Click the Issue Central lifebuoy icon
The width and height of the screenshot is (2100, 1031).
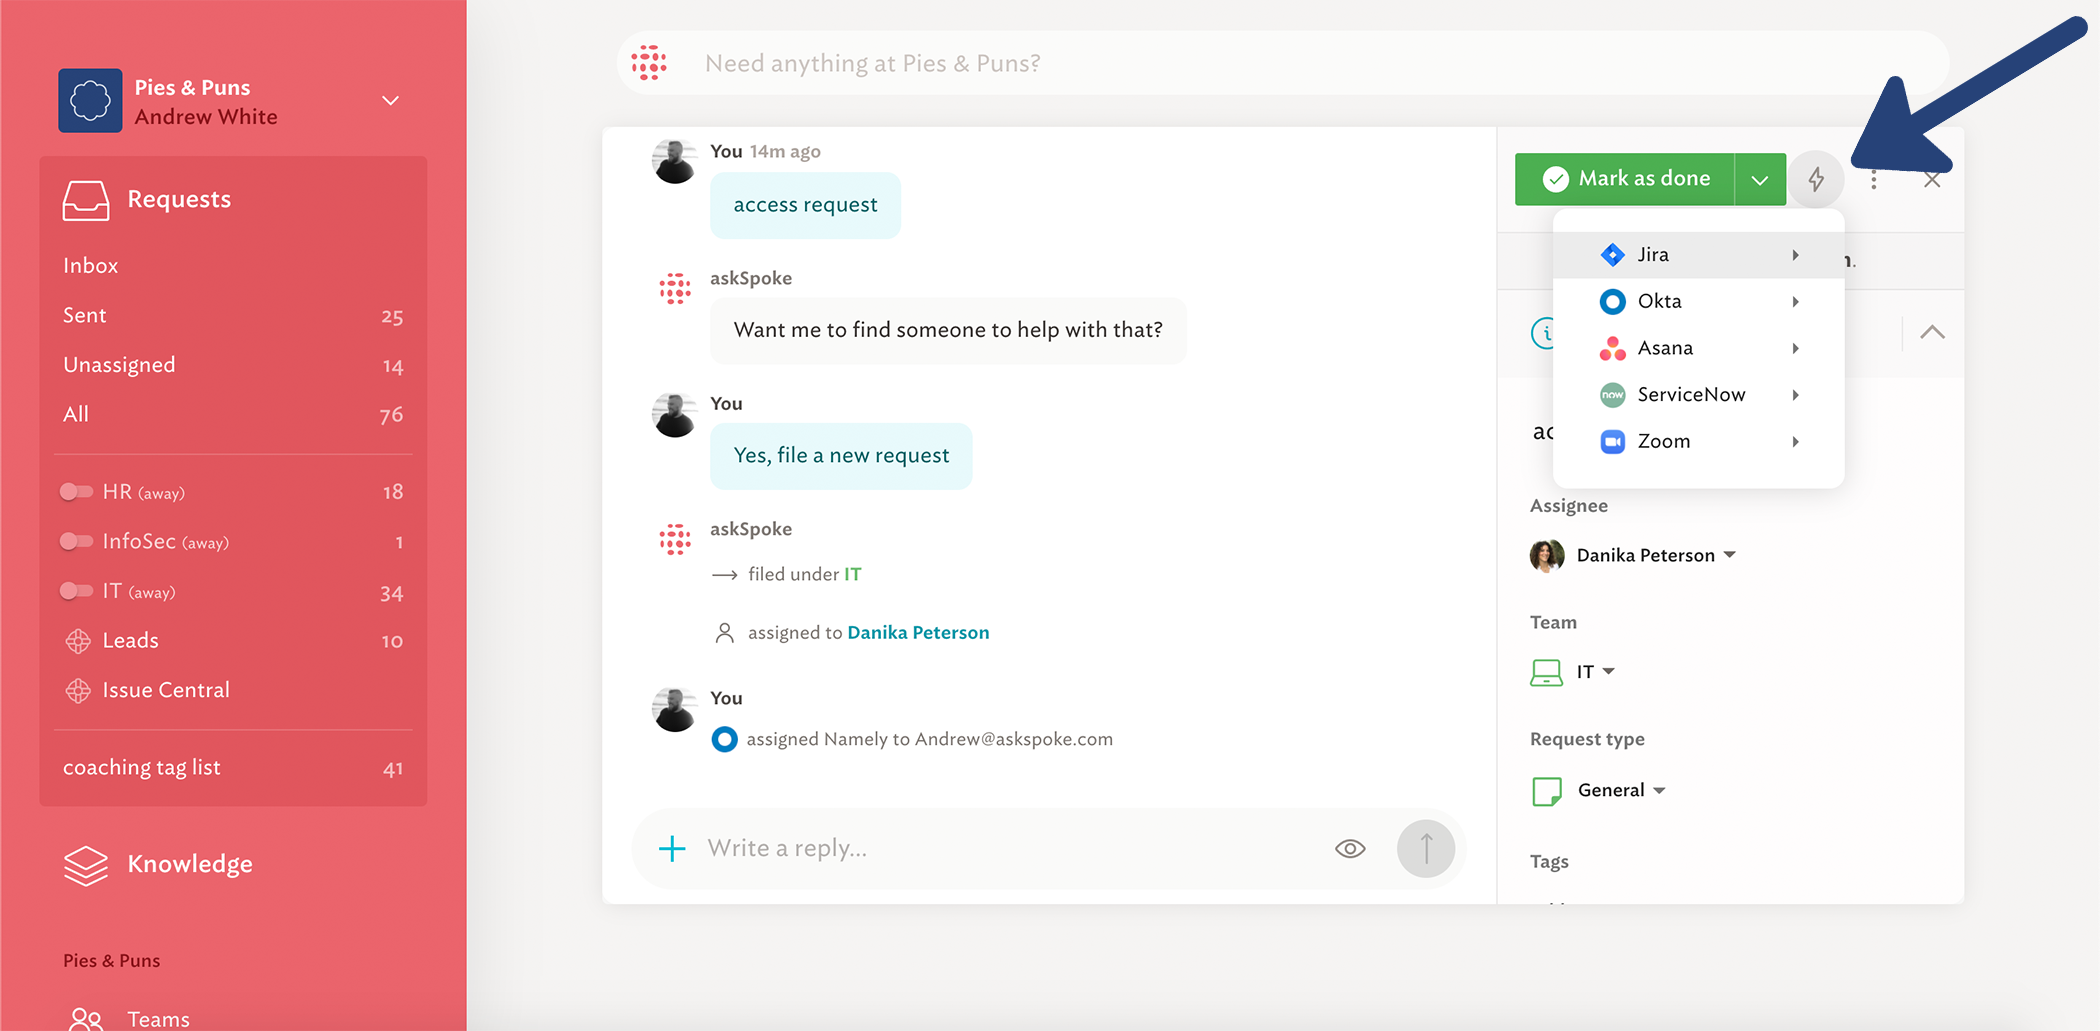pos(78,691)
